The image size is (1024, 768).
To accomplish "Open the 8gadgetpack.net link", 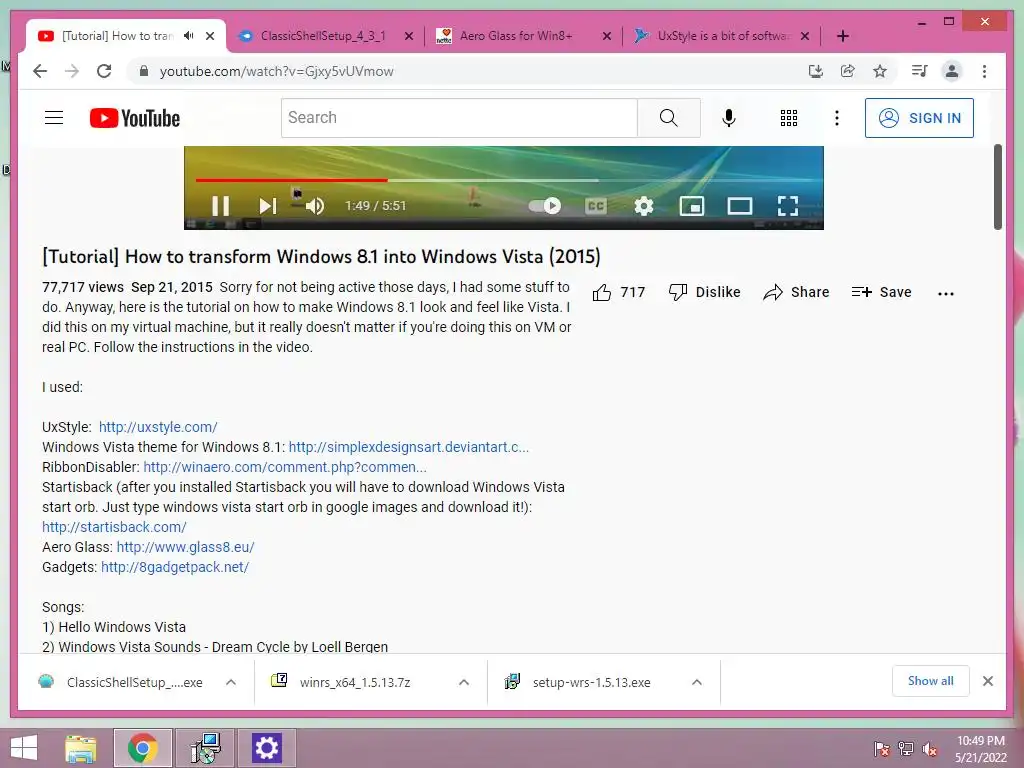I will 175,568.
